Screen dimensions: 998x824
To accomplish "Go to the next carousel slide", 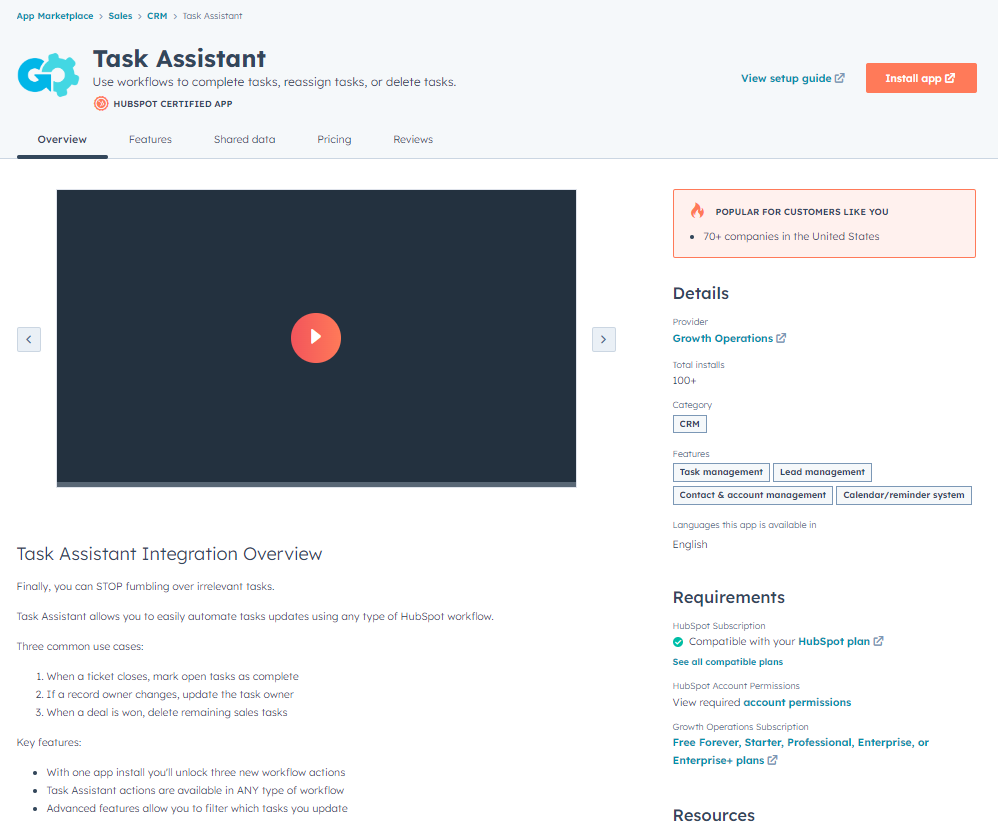I will 603,339.
